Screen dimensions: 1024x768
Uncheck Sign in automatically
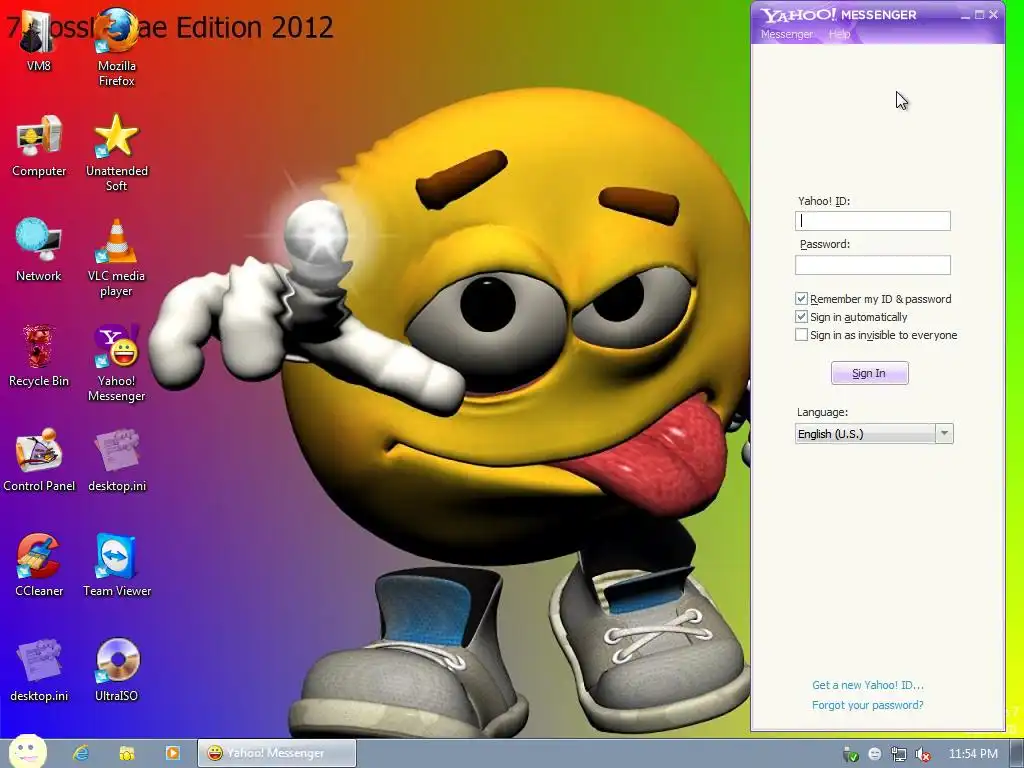click(x=801, y=317)
